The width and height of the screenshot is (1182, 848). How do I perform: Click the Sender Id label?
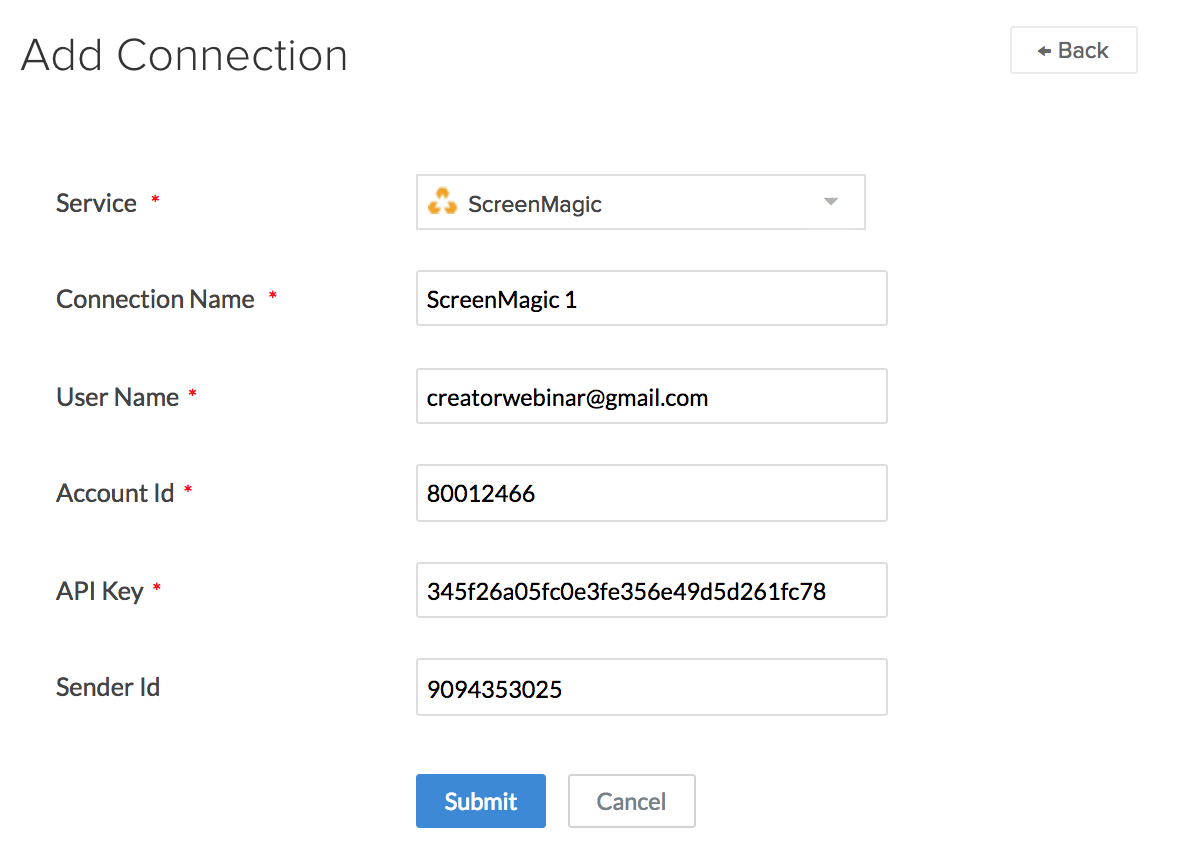point(108,687)
